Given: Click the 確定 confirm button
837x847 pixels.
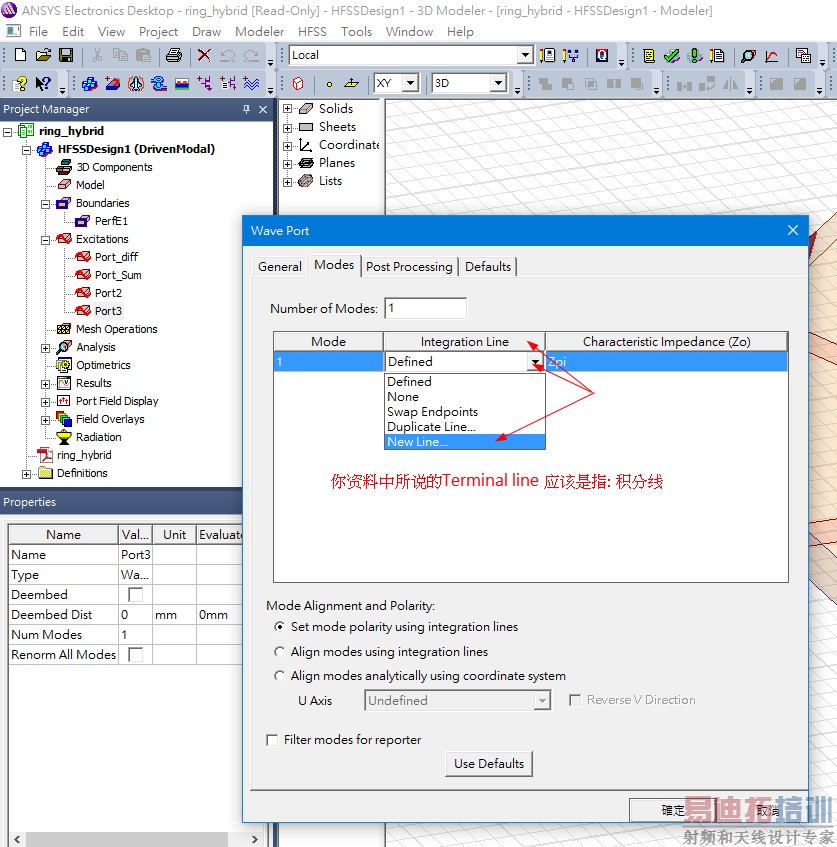Looking at the screenshot, I should pyautogui.click(x=673, y=810).
